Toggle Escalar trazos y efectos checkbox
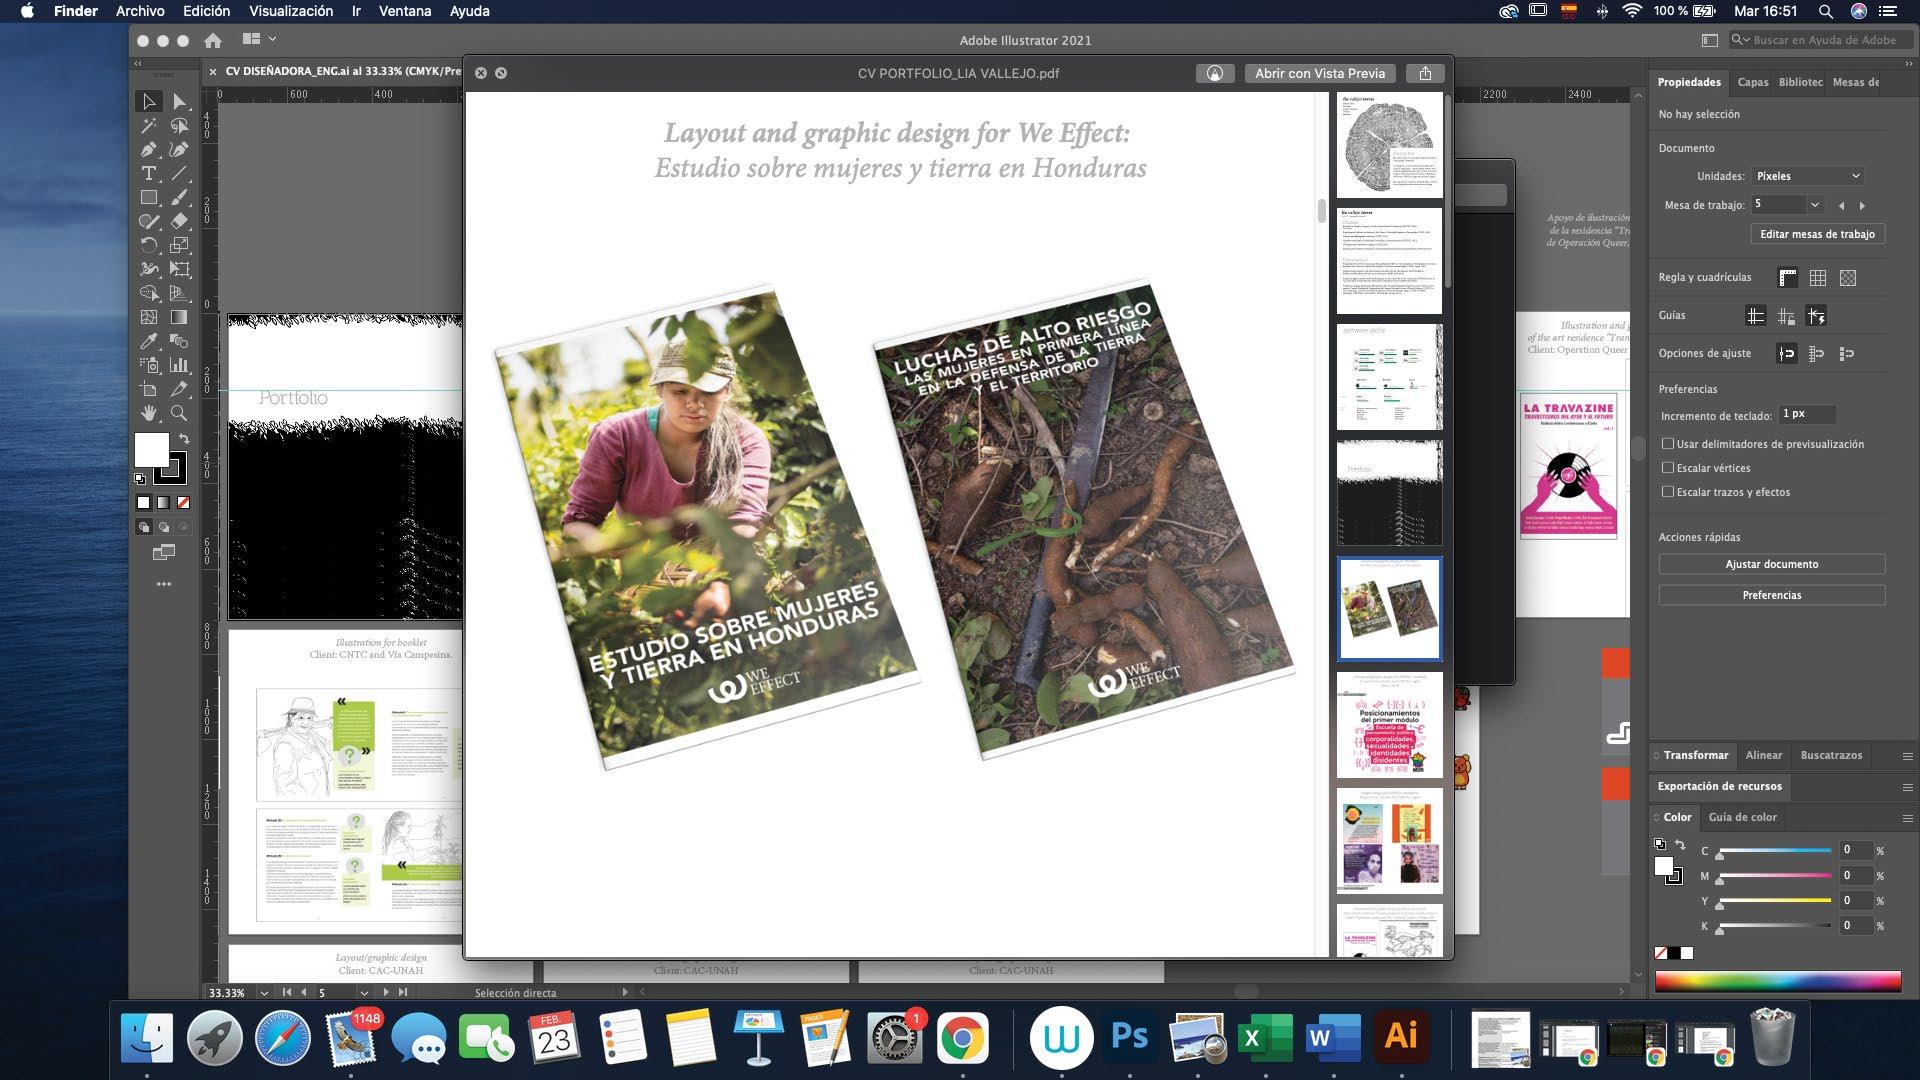The image size is (1920, 1080). pyautogui.click(x=1667, y=492)
